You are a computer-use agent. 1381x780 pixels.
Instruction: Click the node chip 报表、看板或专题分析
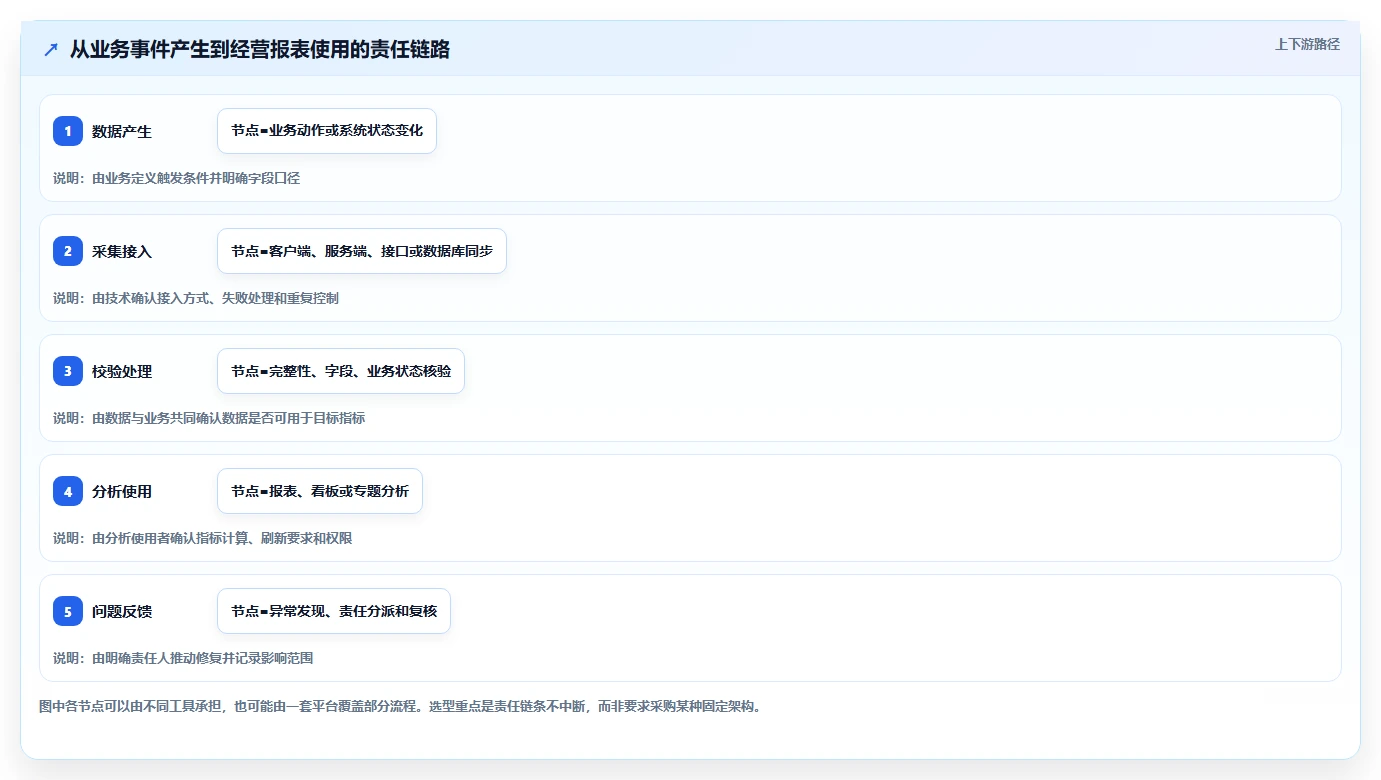320,491
